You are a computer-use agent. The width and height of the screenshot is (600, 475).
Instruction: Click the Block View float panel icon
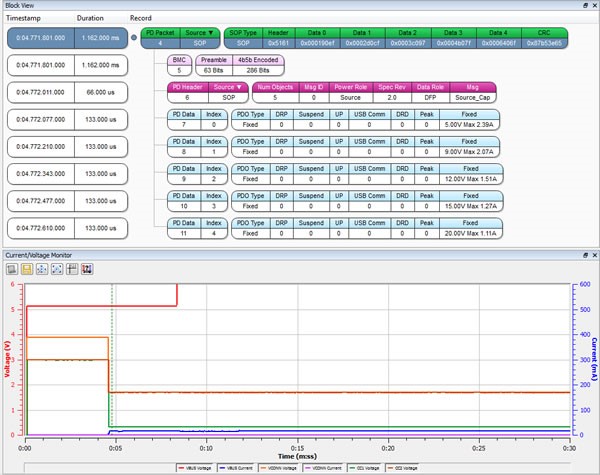585,5
